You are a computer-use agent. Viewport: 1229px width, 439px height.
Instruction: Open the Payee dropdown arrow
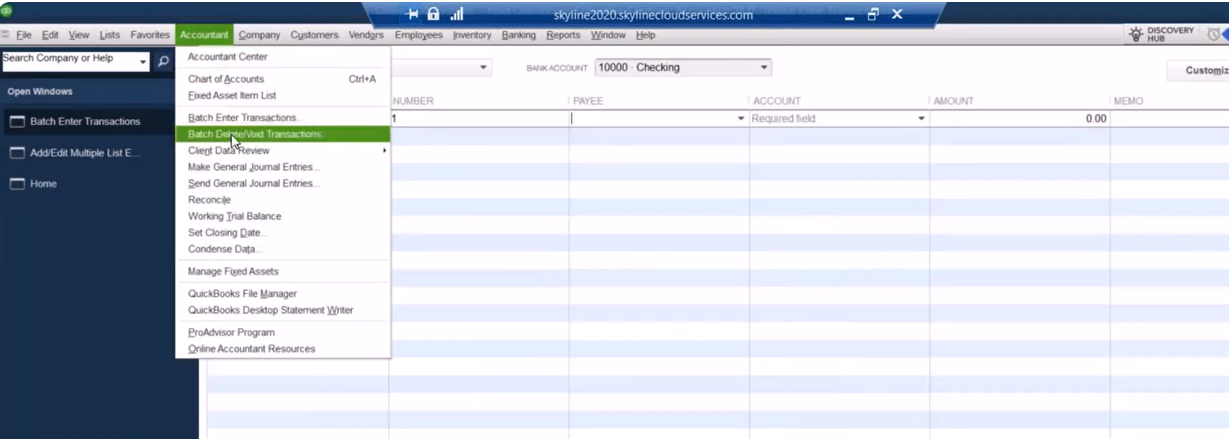[x=741, y=118]
